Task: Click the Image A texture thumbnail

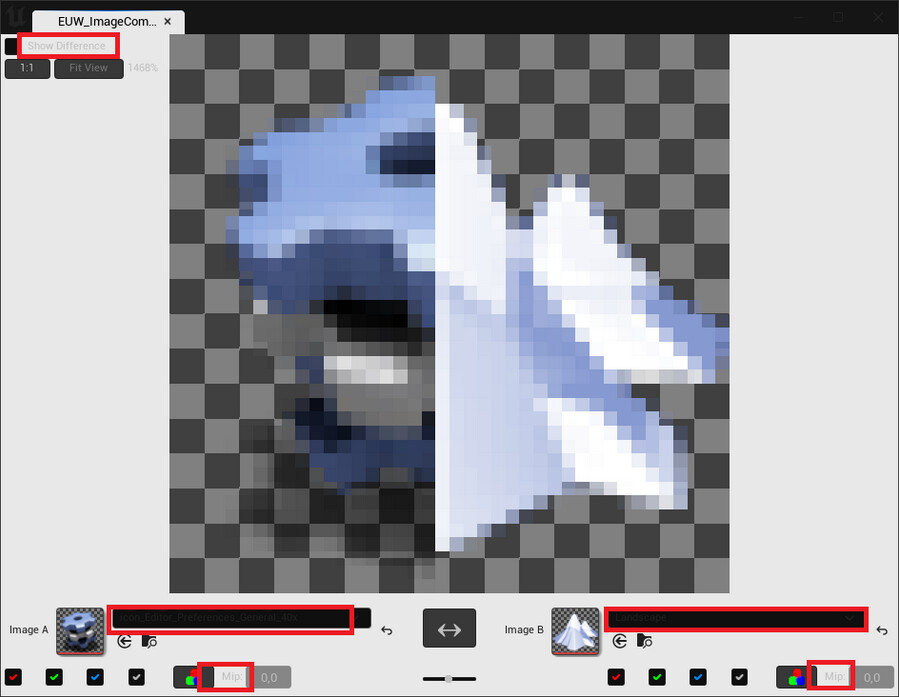Action: [79, 630]
